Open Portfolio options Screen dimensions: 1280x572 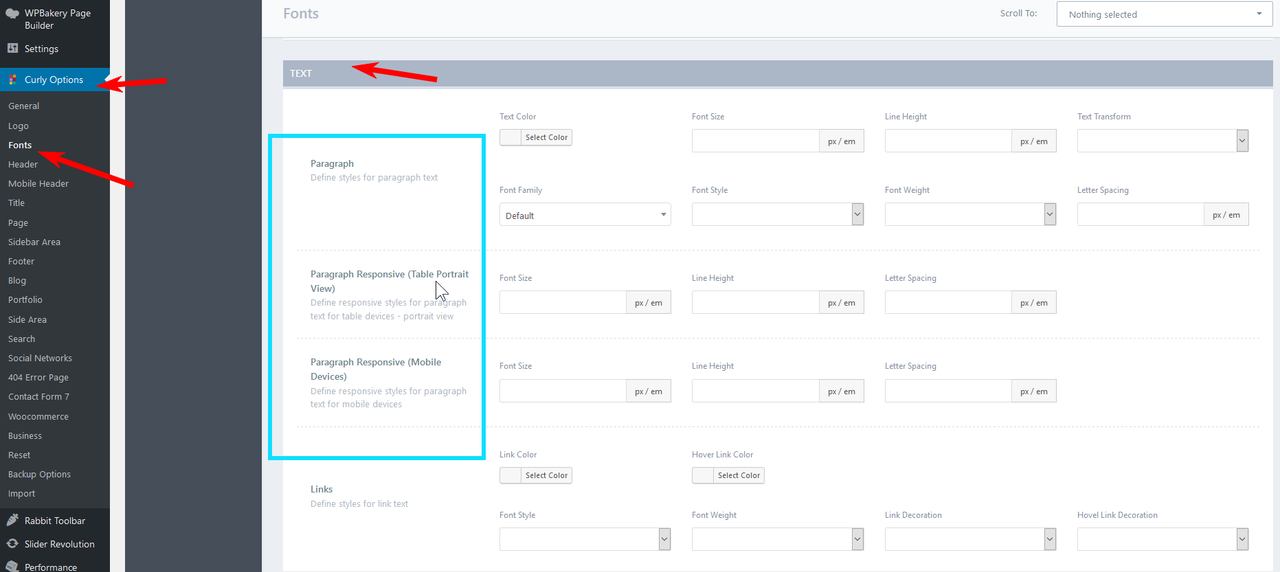click(25, 300)
